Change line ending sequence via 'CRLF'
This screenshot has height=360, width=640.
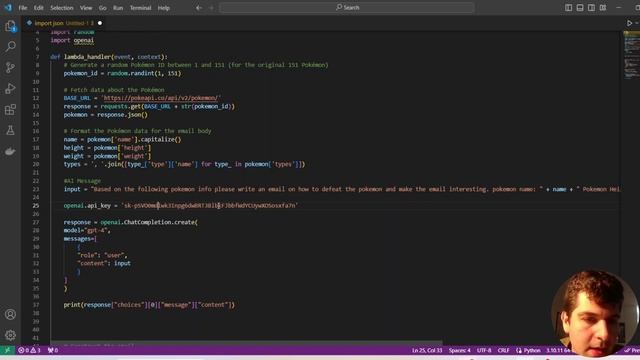click(503, 350)
